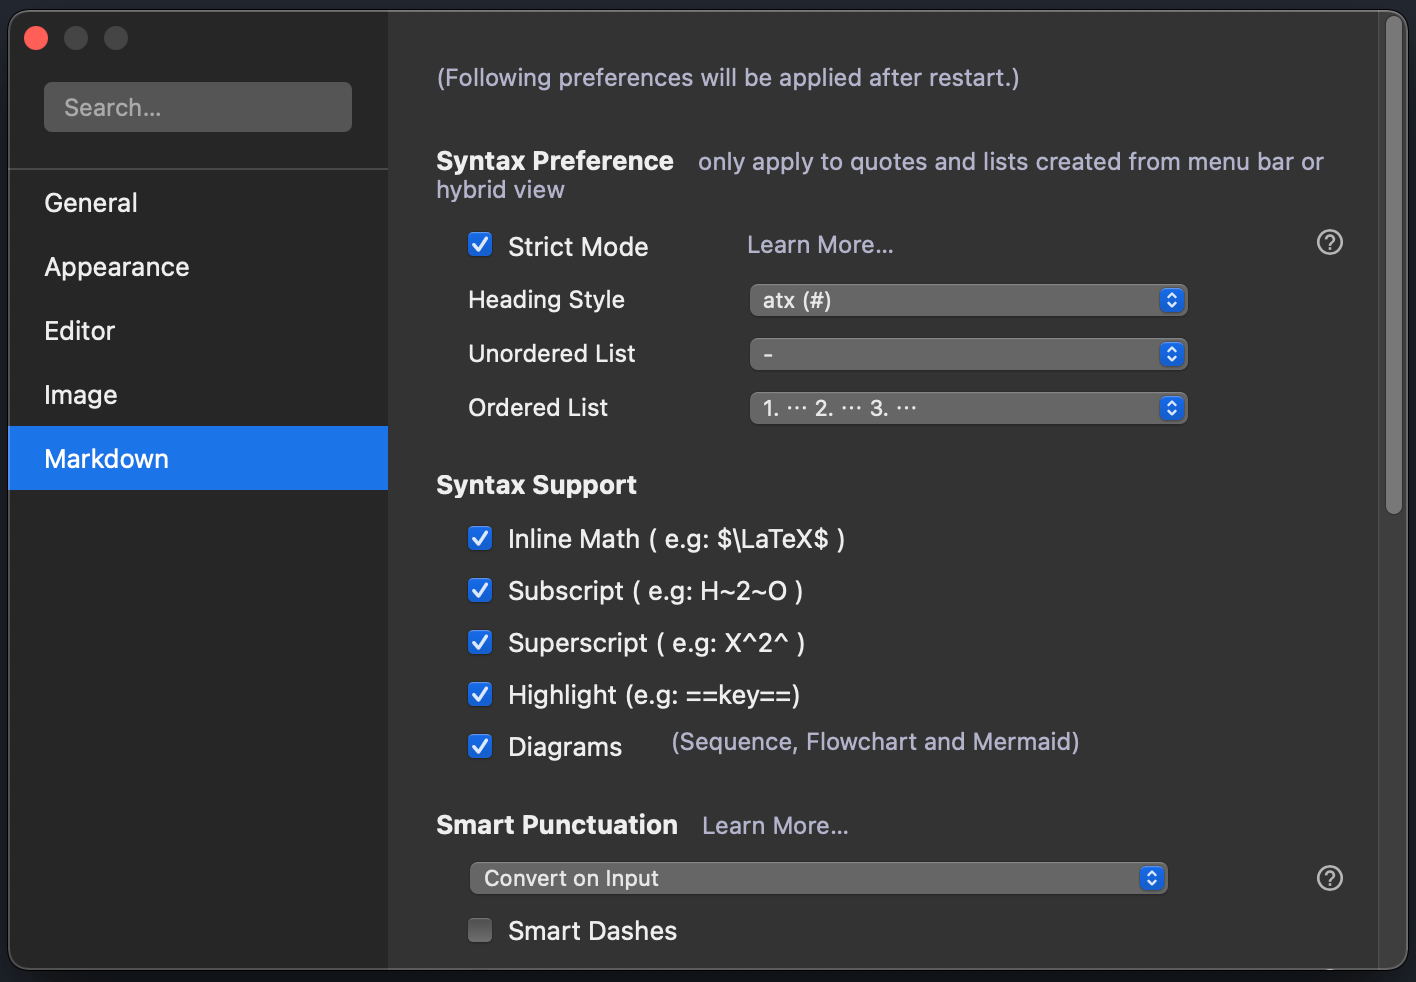
Task: Open the Convert on Input dropdown
Action: pos(817,878)
